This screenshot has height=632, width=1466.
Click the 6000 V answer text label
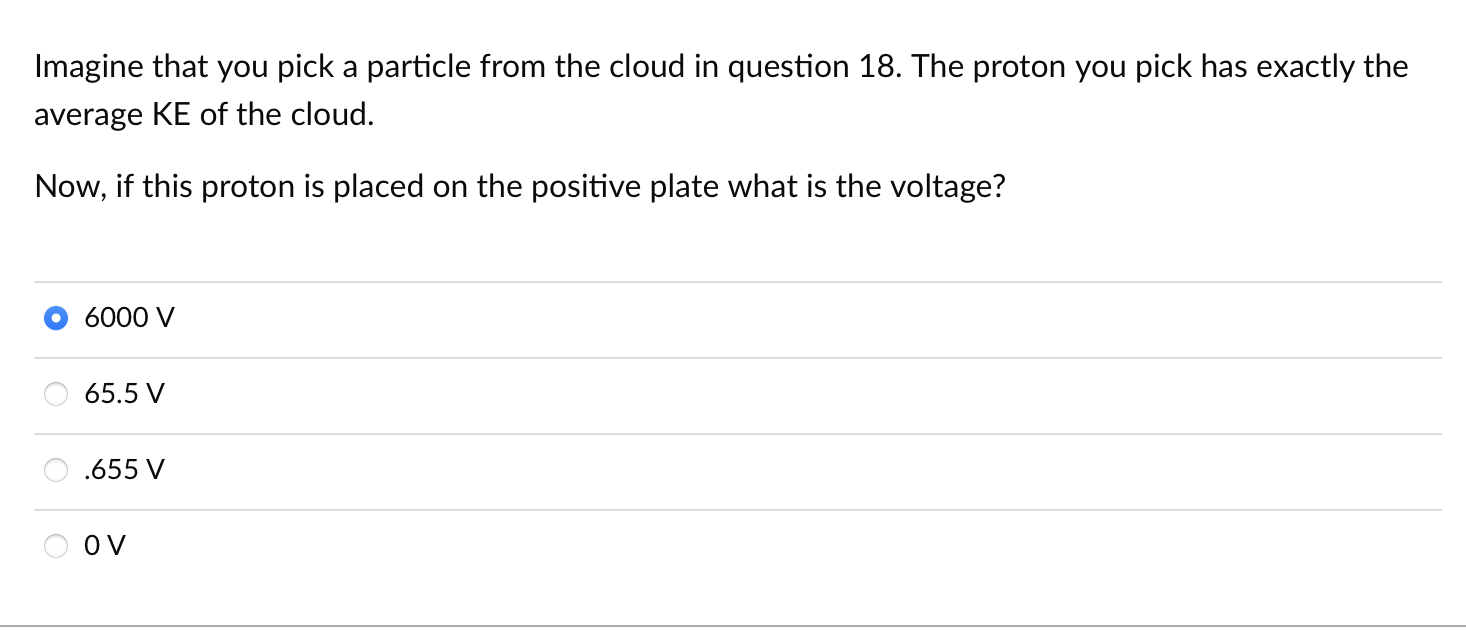click(x=128, y=318)
